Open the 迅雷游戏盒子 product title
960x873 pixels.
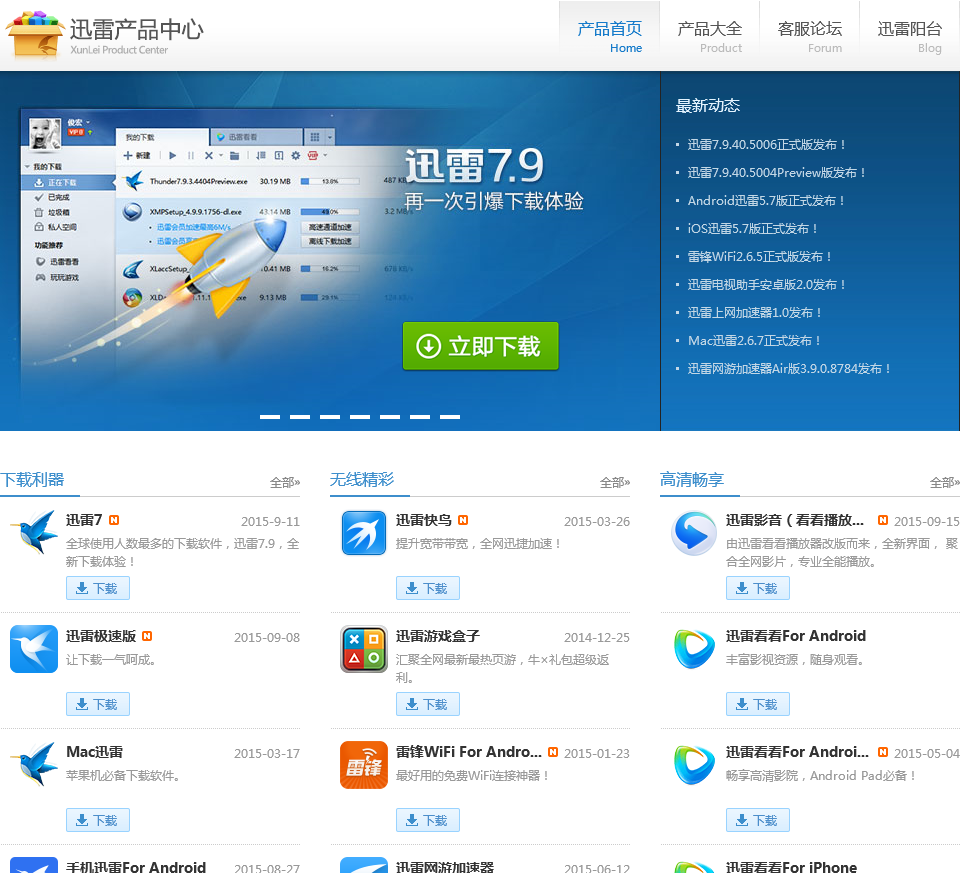(438, 636)
